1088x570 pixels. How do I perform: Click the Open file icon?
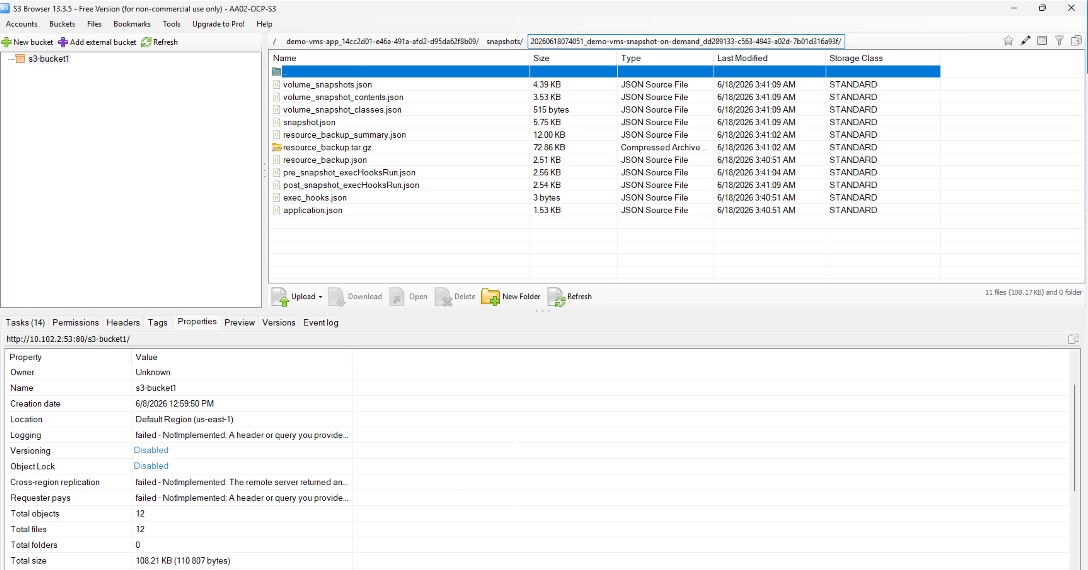[397, 297]
